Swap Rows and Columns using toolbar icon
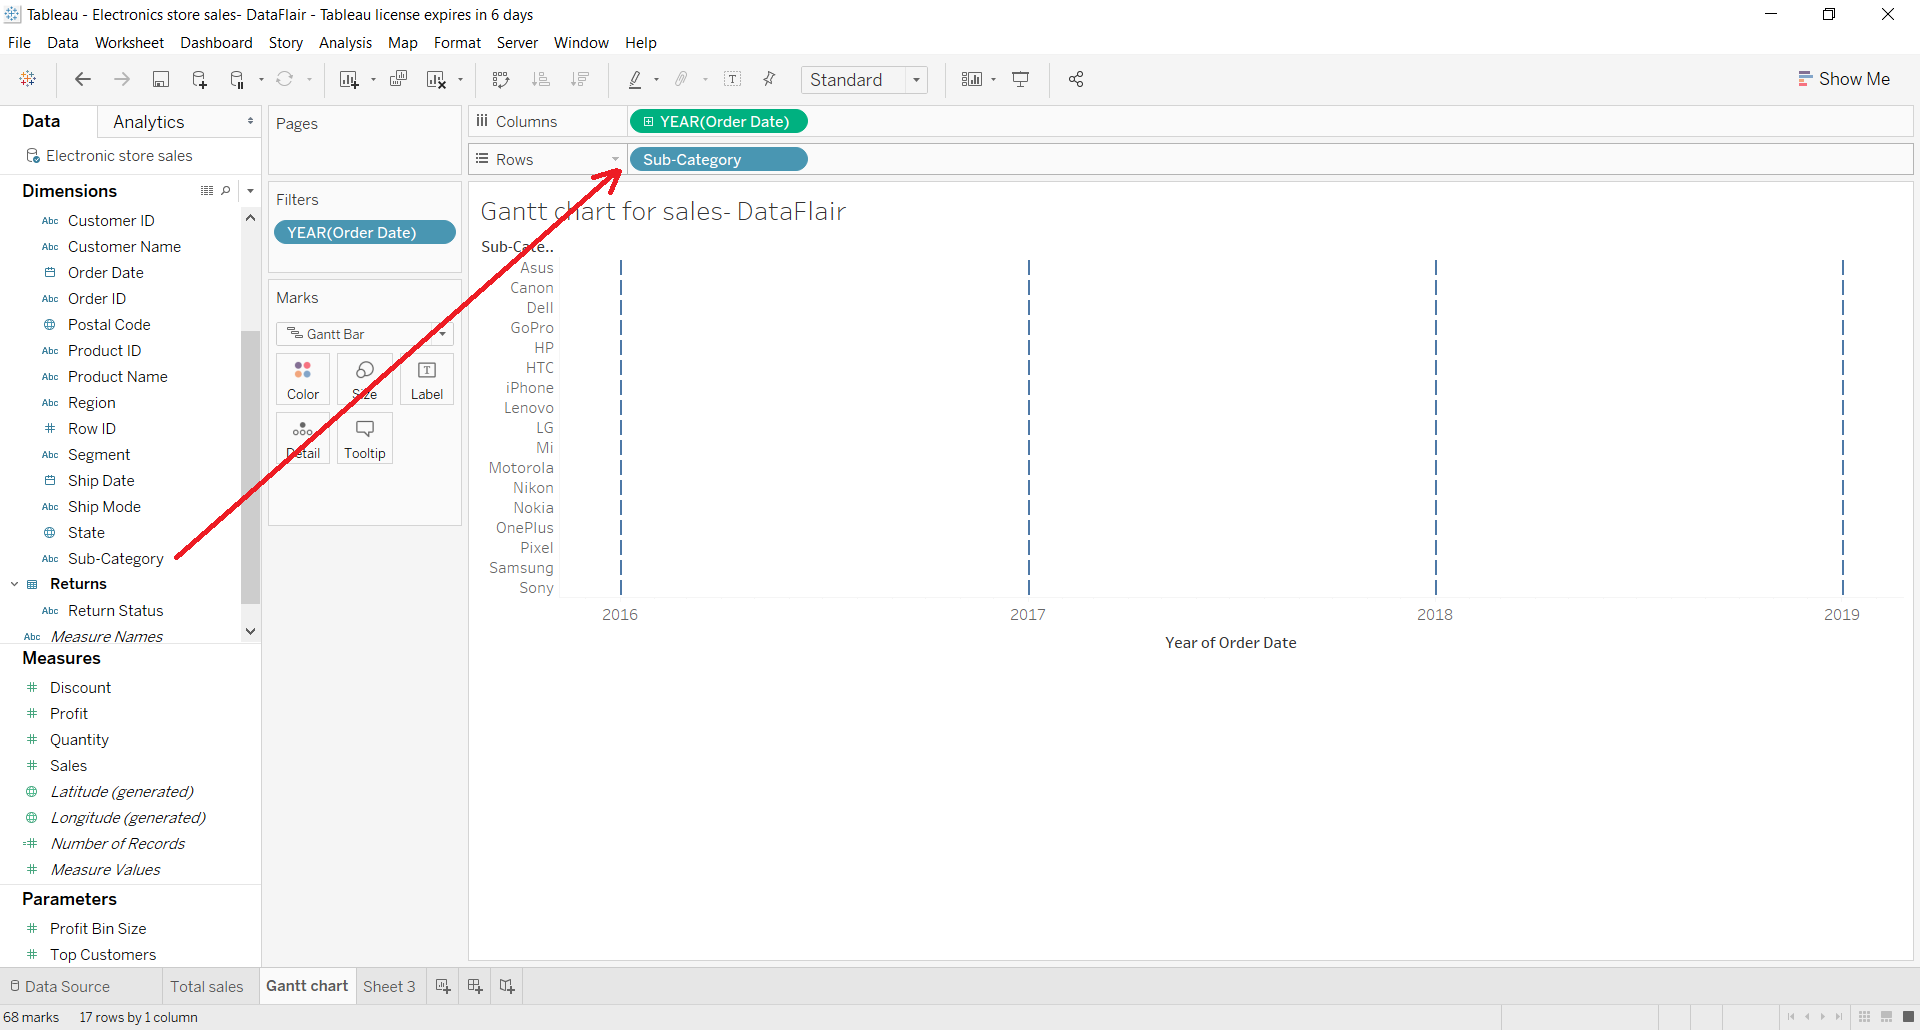This screenshot has width=1920, height=1030. pyautogui.click(x=500, y=79)
